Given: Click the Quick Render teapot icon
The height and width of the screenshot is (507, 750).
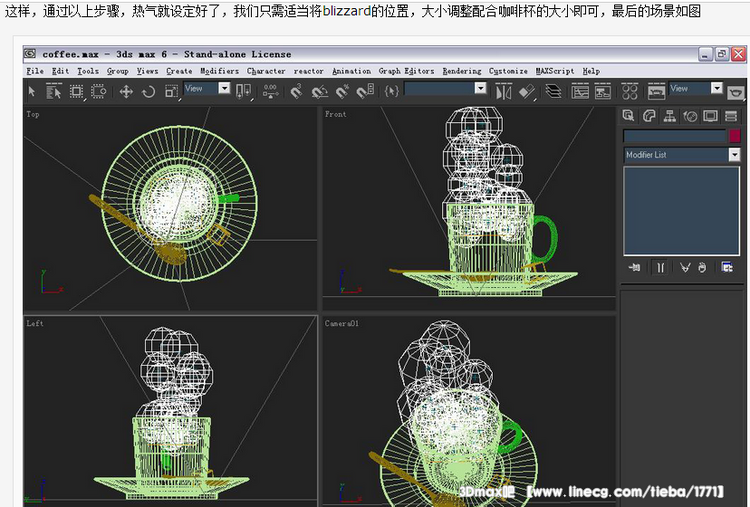Looking at the screenshot, I should [x=736, y=91].
